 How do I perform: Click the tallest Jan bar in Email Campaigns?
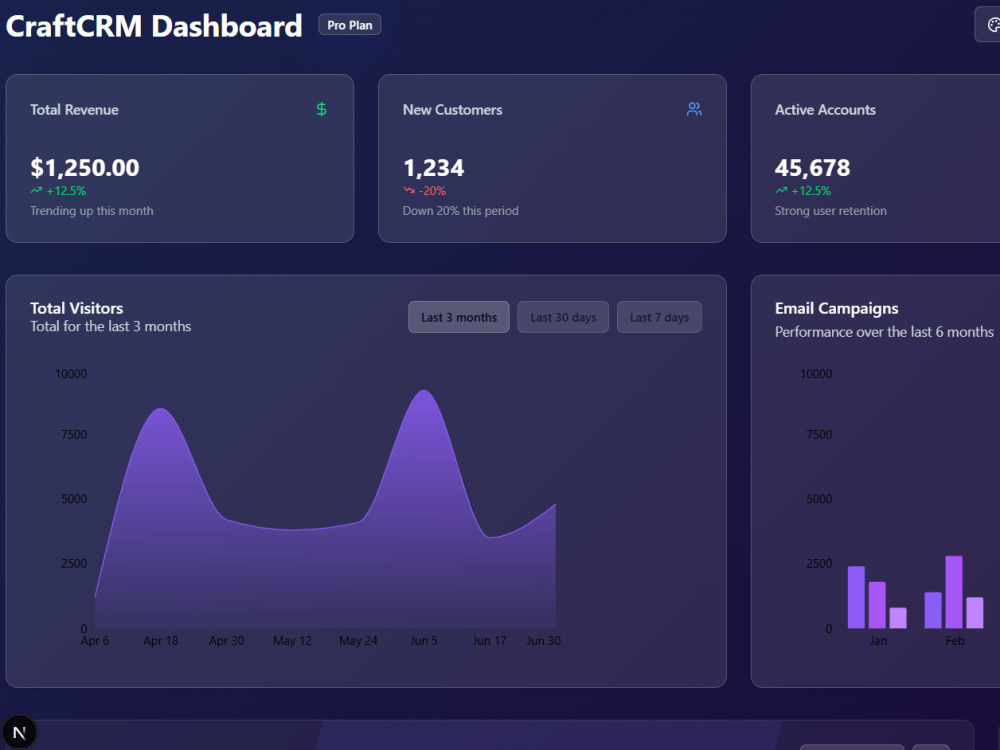[x=856, y=597]
